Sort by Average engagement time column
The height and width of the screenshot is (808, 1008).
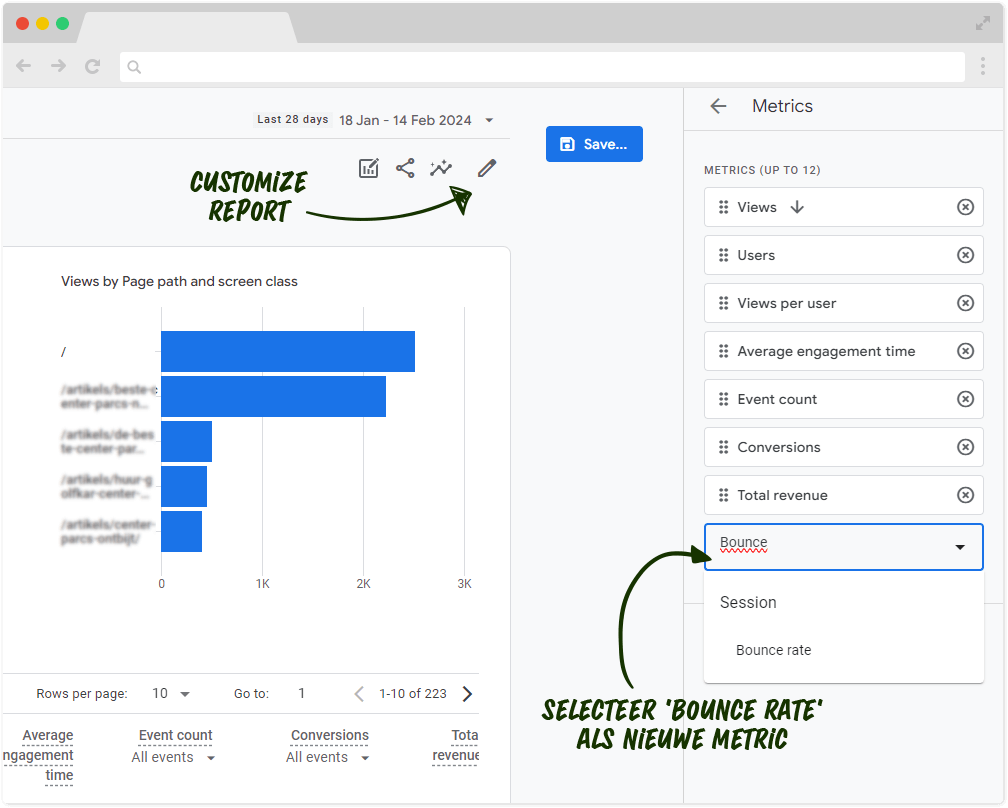tap(39, 755)
